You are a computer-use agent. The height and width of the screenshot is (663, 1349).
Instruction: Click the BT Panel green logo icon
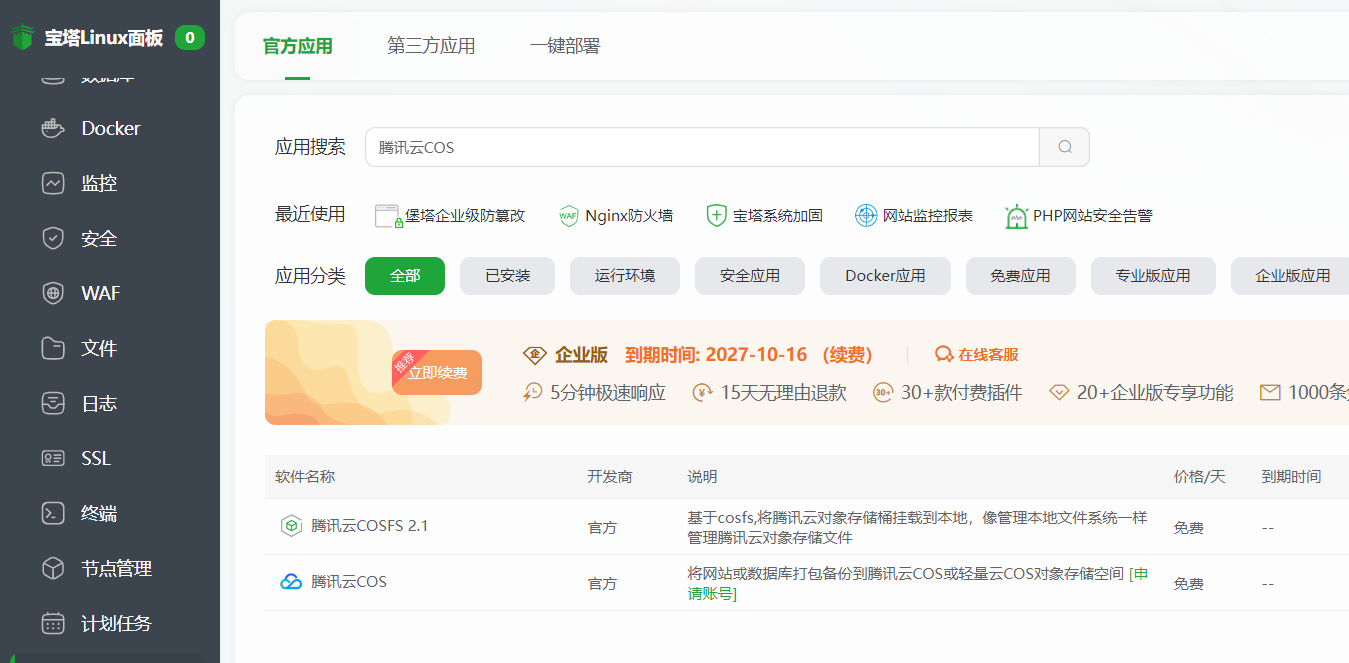[x=23, y=37]
